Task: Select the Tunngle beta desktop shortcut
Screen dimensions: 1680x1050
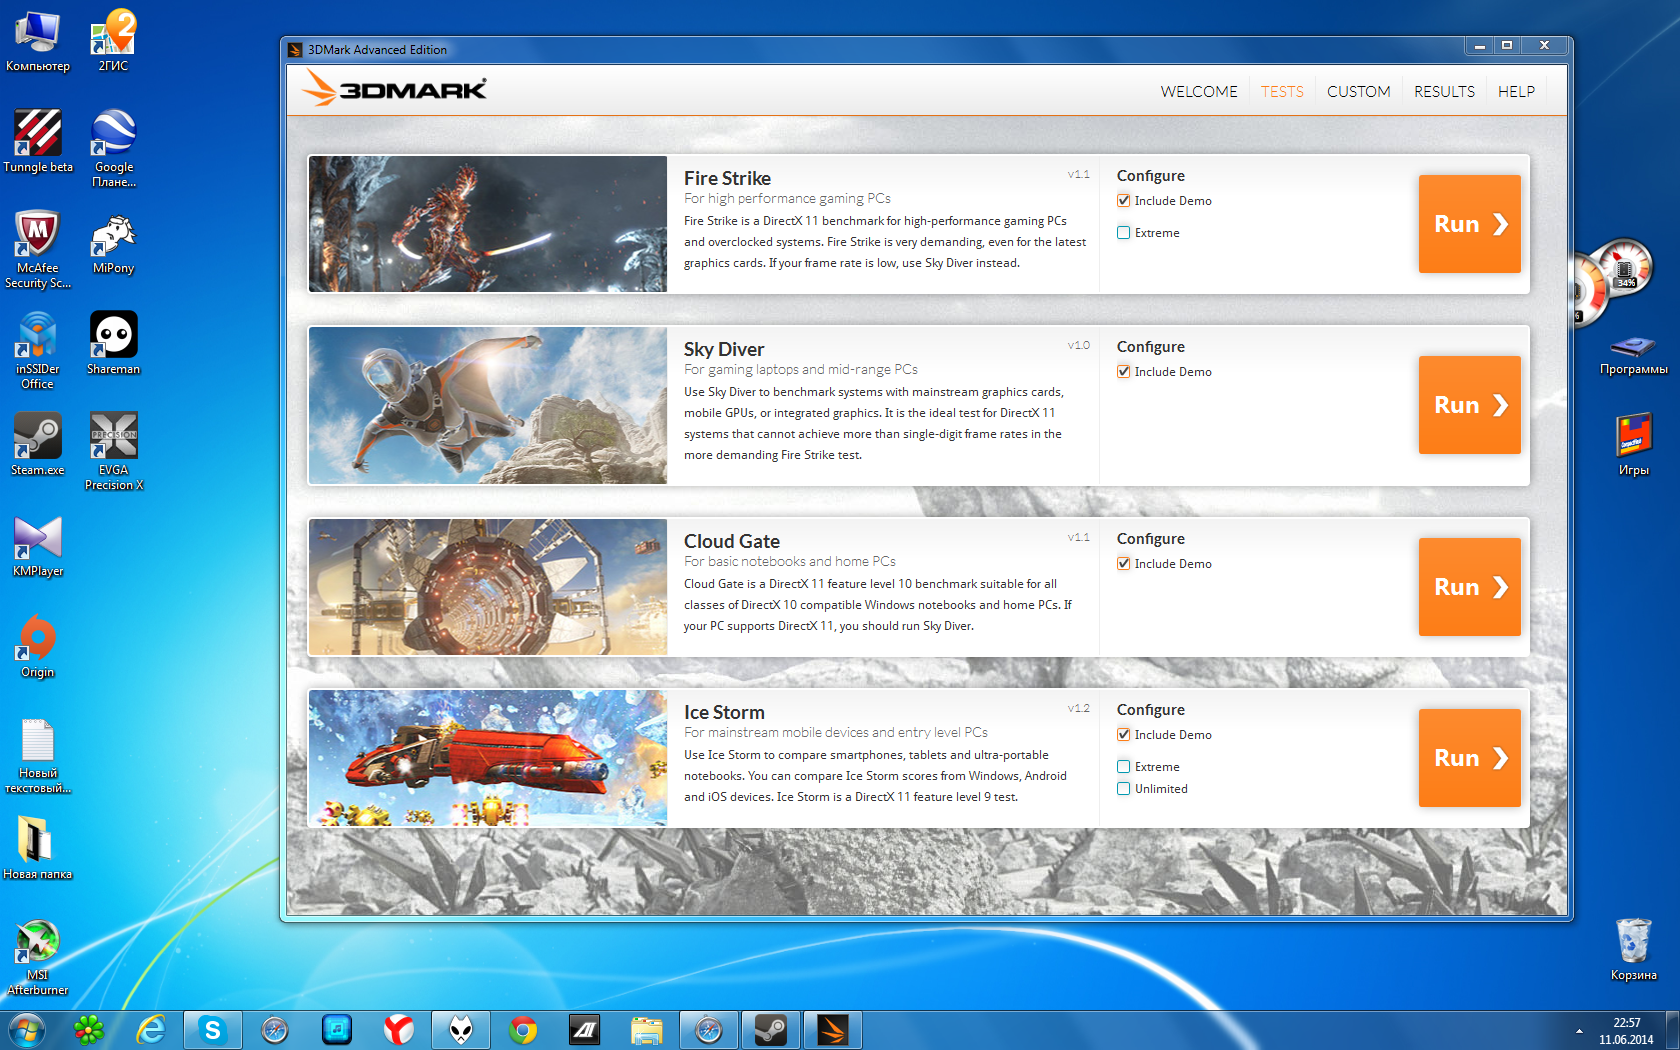Action: (x=38, y=141)
